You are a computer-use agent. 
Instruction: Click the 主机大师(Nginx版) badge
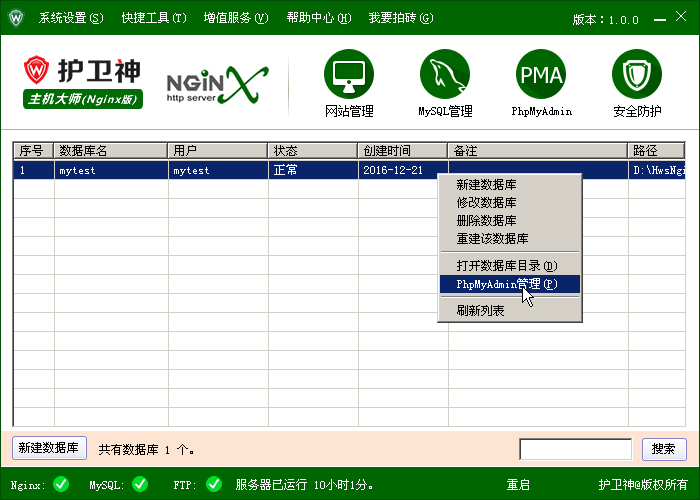[x=83, y=99]
